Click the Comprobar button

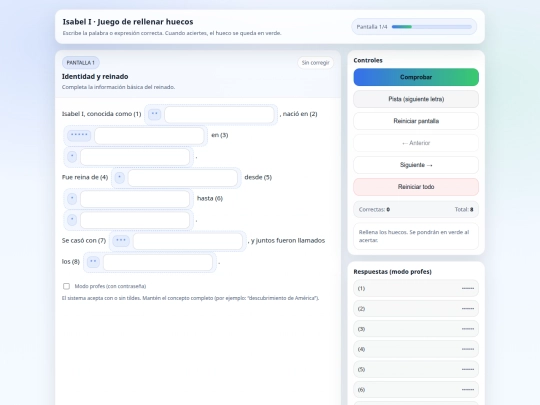click(x=416, y=77)
